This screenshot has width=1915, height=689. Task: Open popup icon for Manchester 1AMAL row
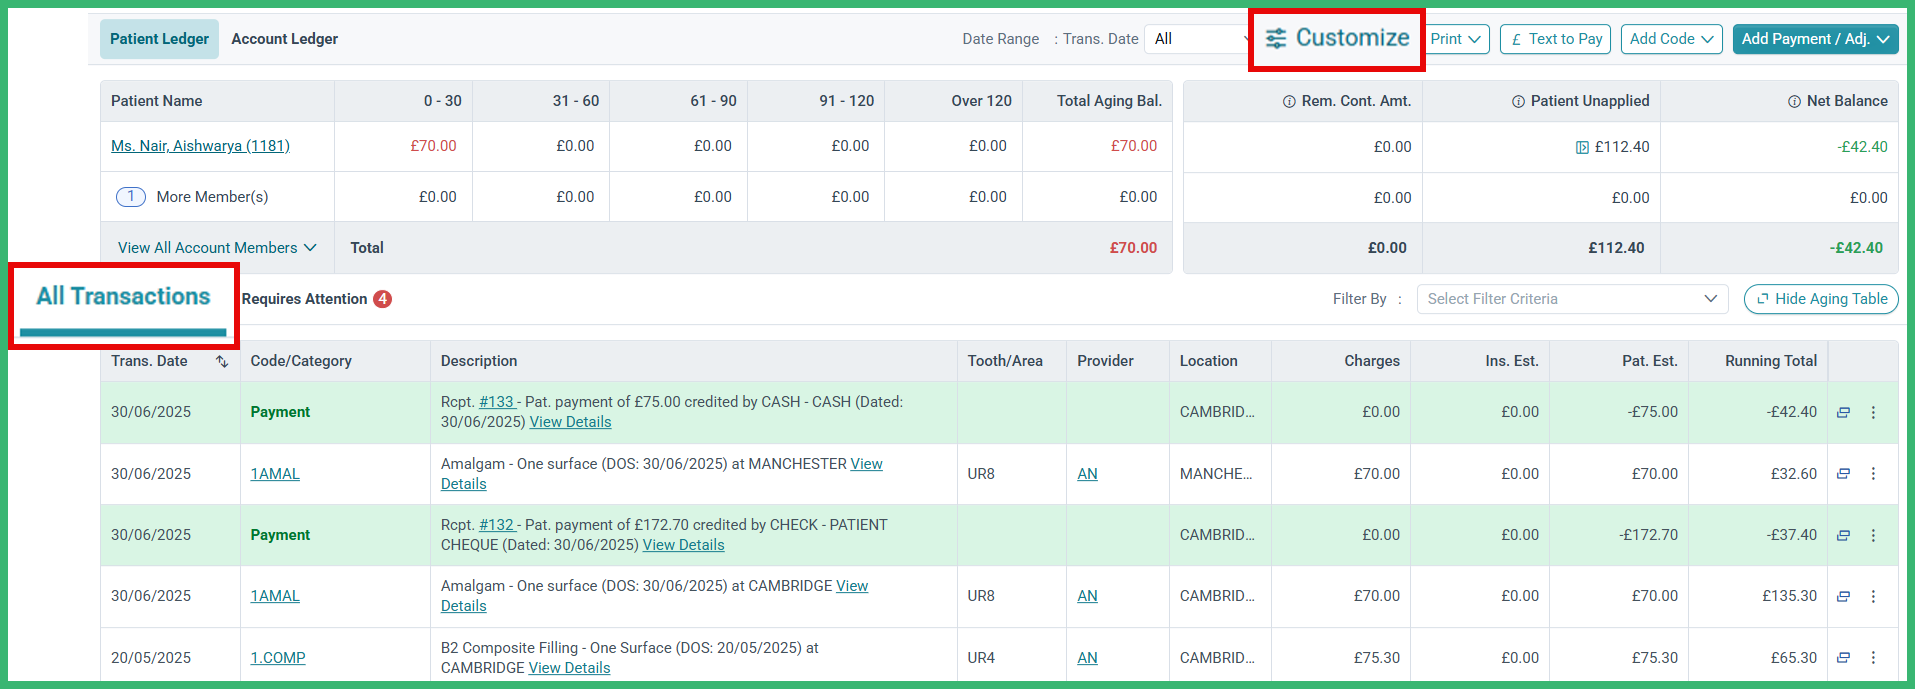[x=1843, y=474]
